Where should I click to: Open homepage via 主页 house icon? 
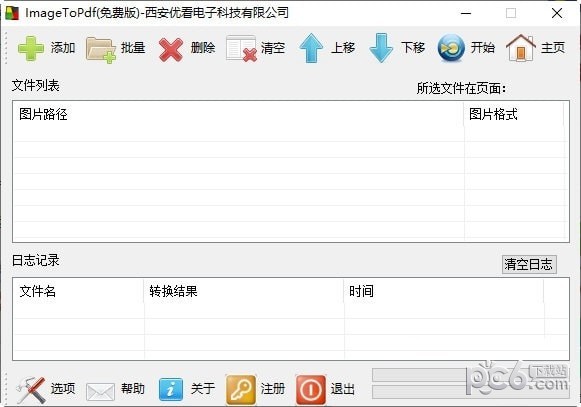521,48
